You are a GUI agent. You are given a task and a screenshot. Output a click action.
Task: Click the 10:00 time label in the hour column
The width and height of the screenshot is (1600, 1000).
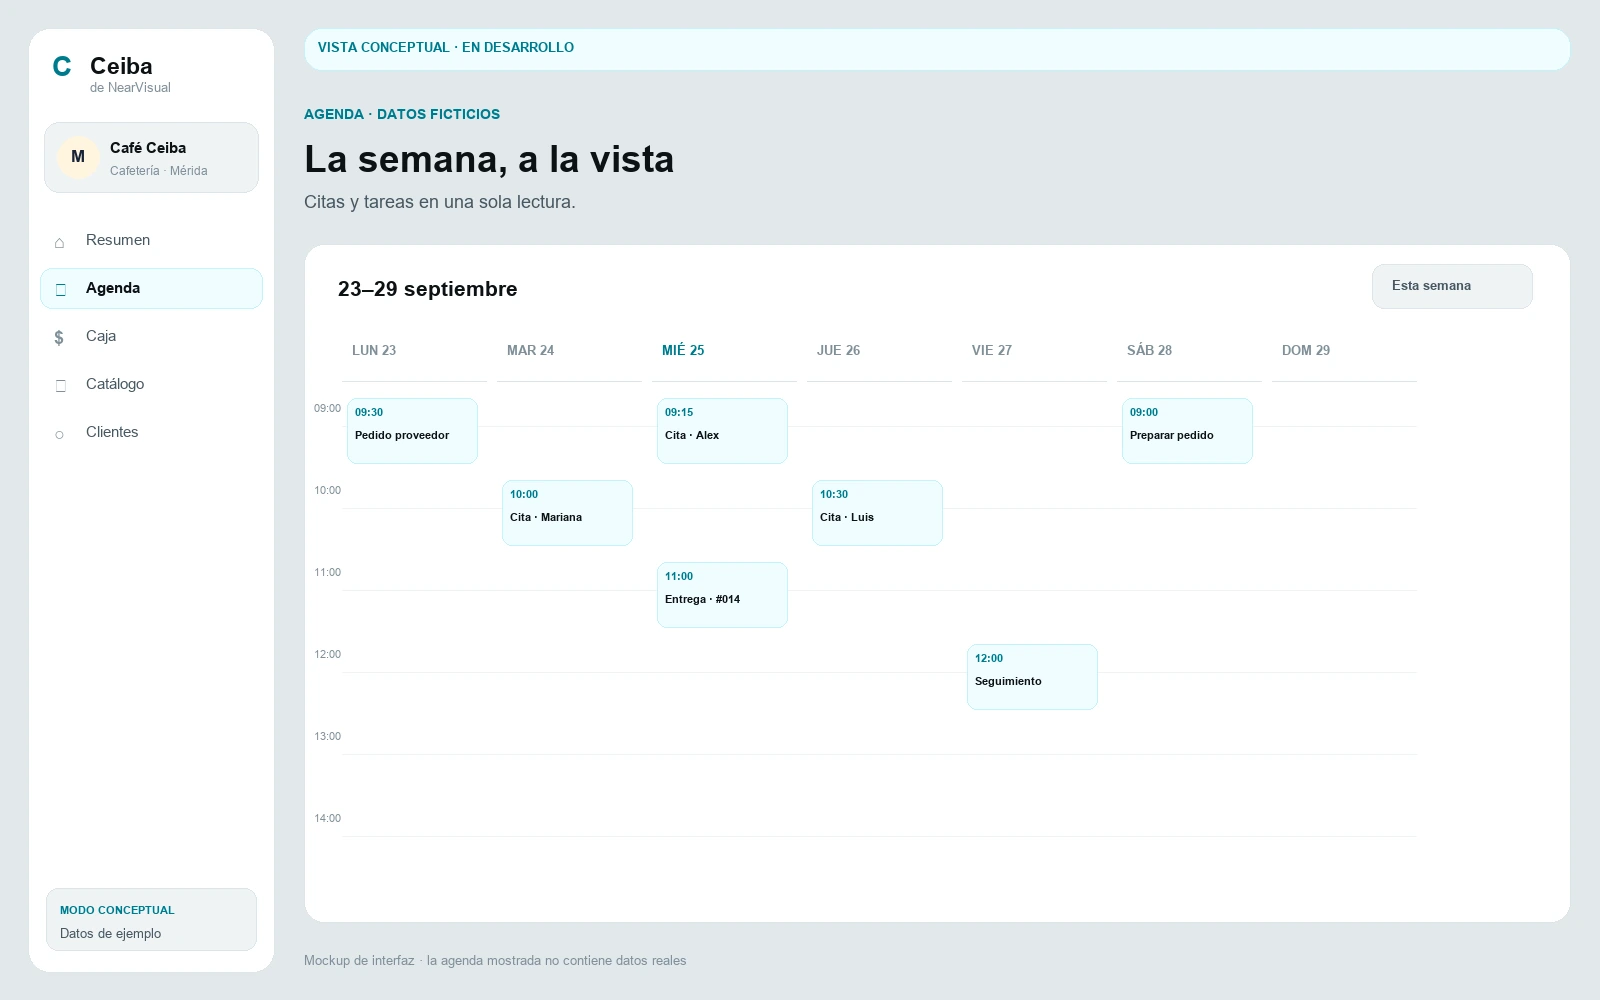point(327,490)
